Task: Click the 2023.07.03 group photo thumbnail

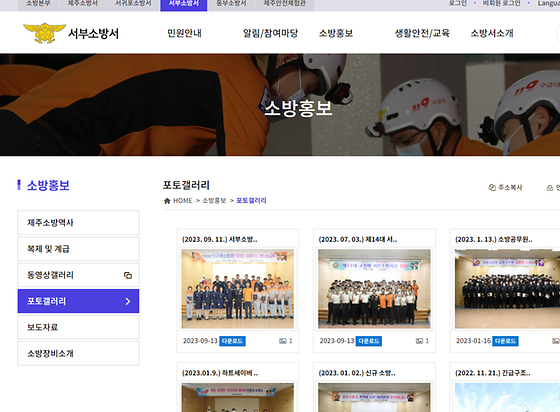Action: pyautogui.click(x=374, y=289)
